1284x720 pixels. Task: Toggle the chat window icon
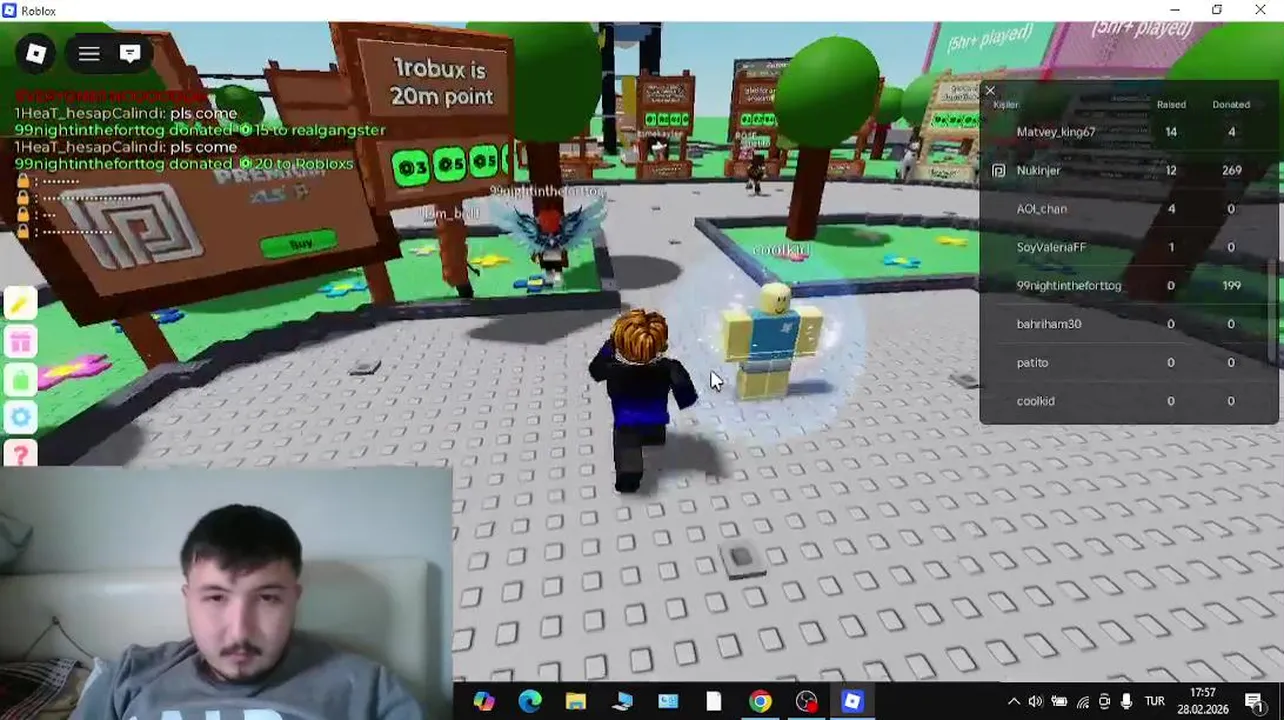click(x=130, y=54)
